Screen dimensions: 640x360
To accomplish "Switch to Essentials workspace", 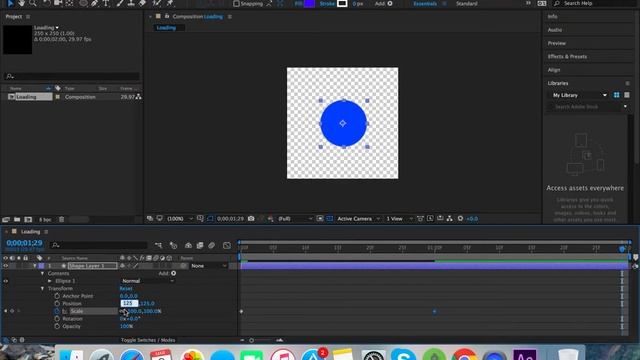I will pyautogui.click(x=425, y=4).
